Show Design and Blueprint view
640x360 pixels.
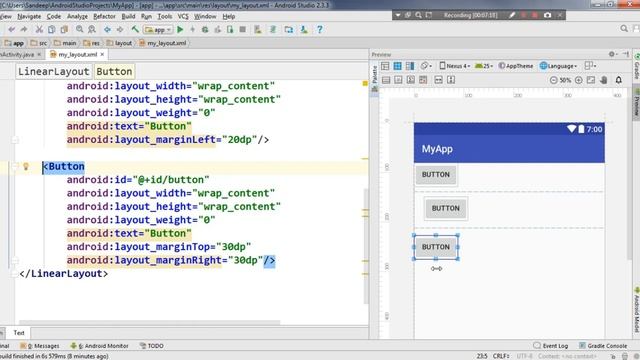click(410, 66)
